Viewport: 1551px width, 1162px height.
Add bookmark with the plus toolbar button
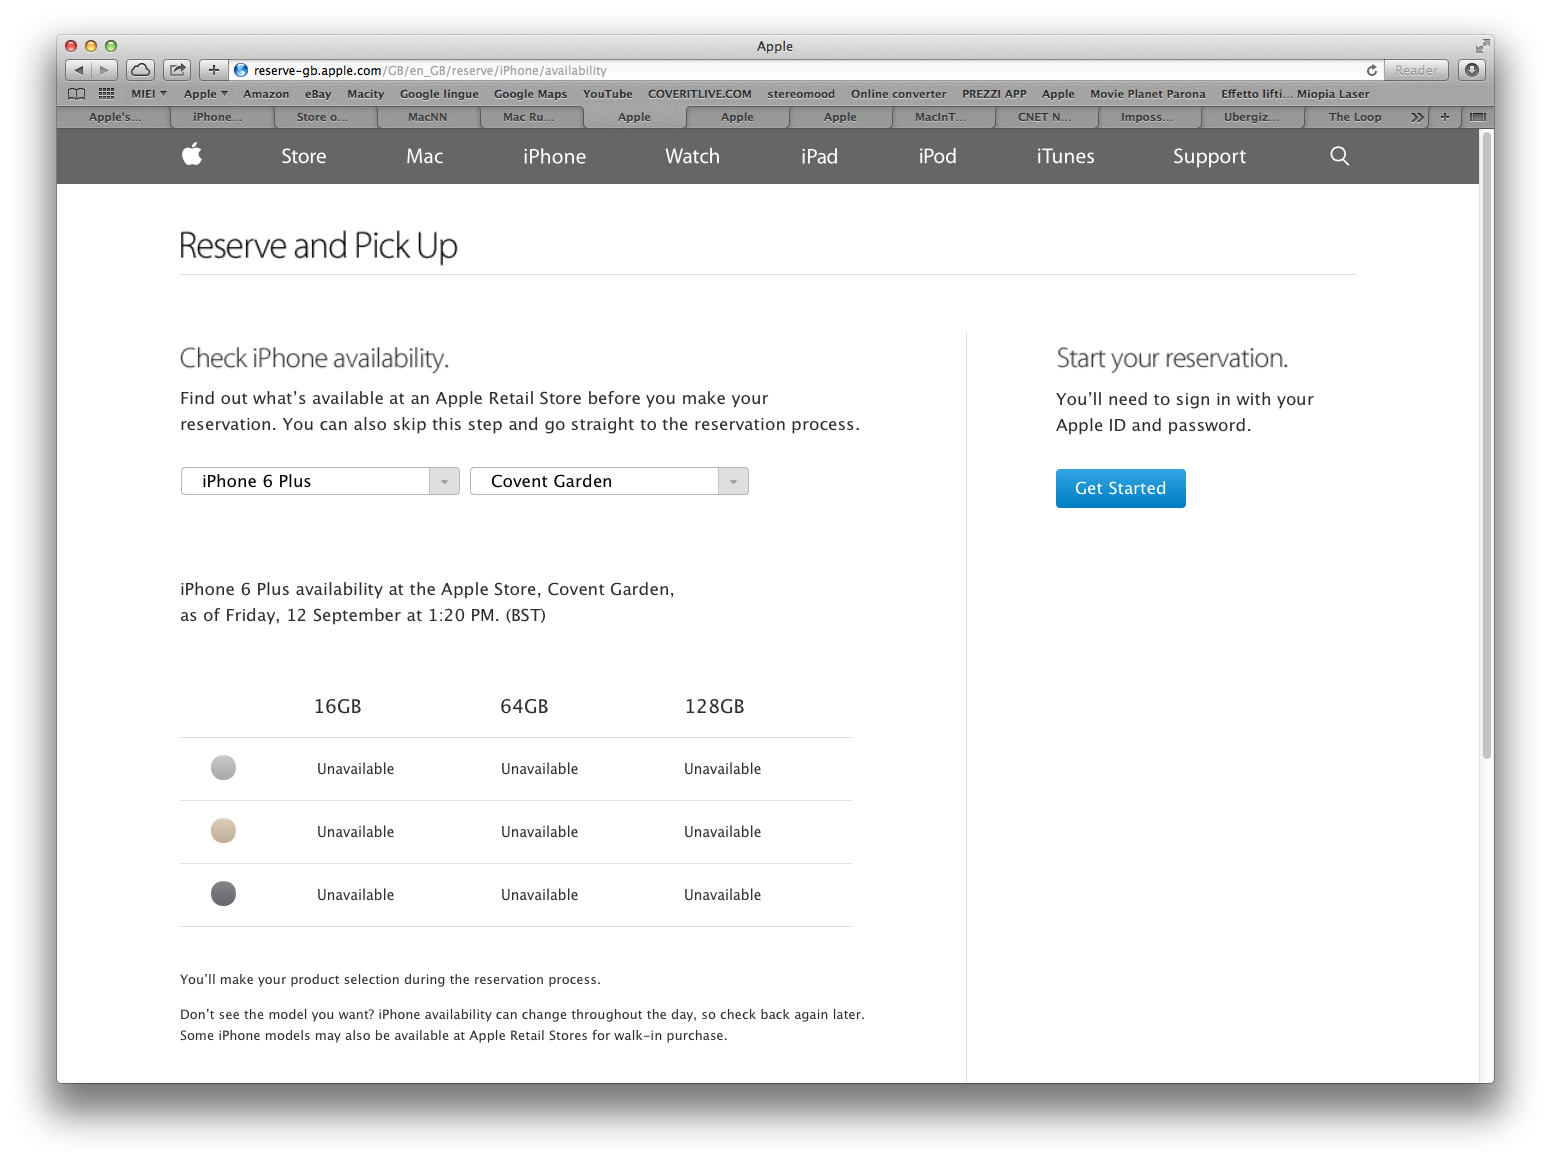(x=213, y=70)
